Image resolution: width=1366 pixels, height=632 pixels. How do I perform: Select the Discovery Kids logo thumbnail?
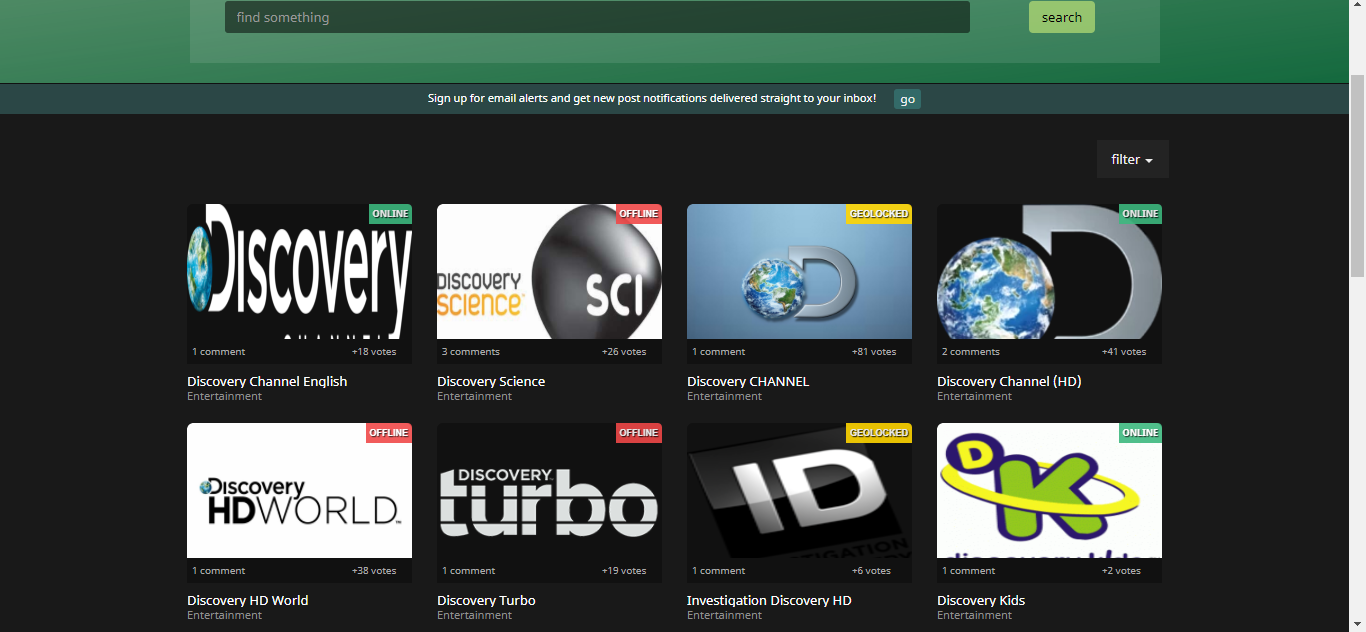click(x=1049, y=491)
